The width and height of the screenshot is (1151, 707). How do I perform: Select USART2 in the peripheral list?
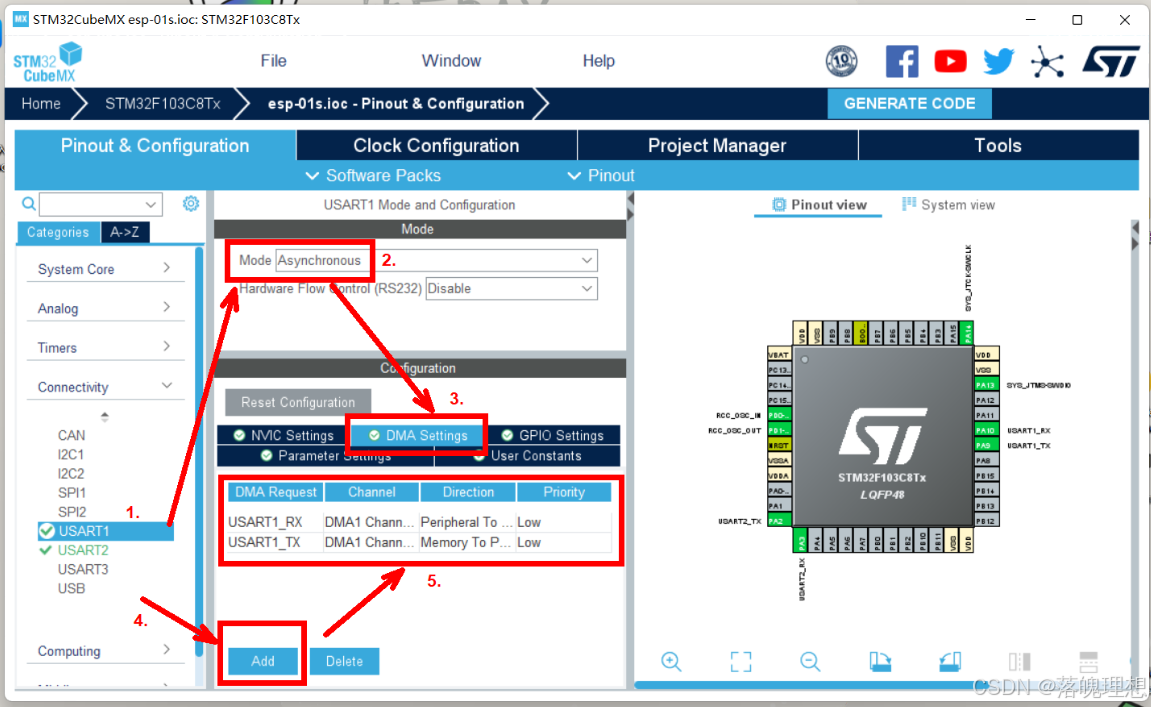point(83,550)
